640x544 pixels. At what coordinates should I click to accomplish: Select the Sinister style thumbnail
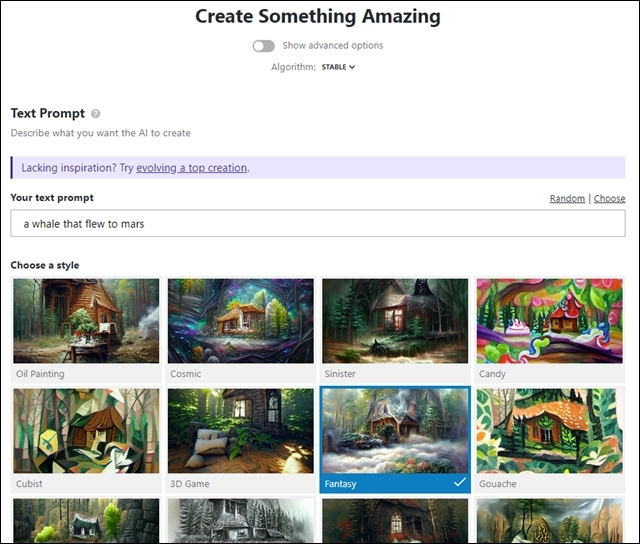395,321
